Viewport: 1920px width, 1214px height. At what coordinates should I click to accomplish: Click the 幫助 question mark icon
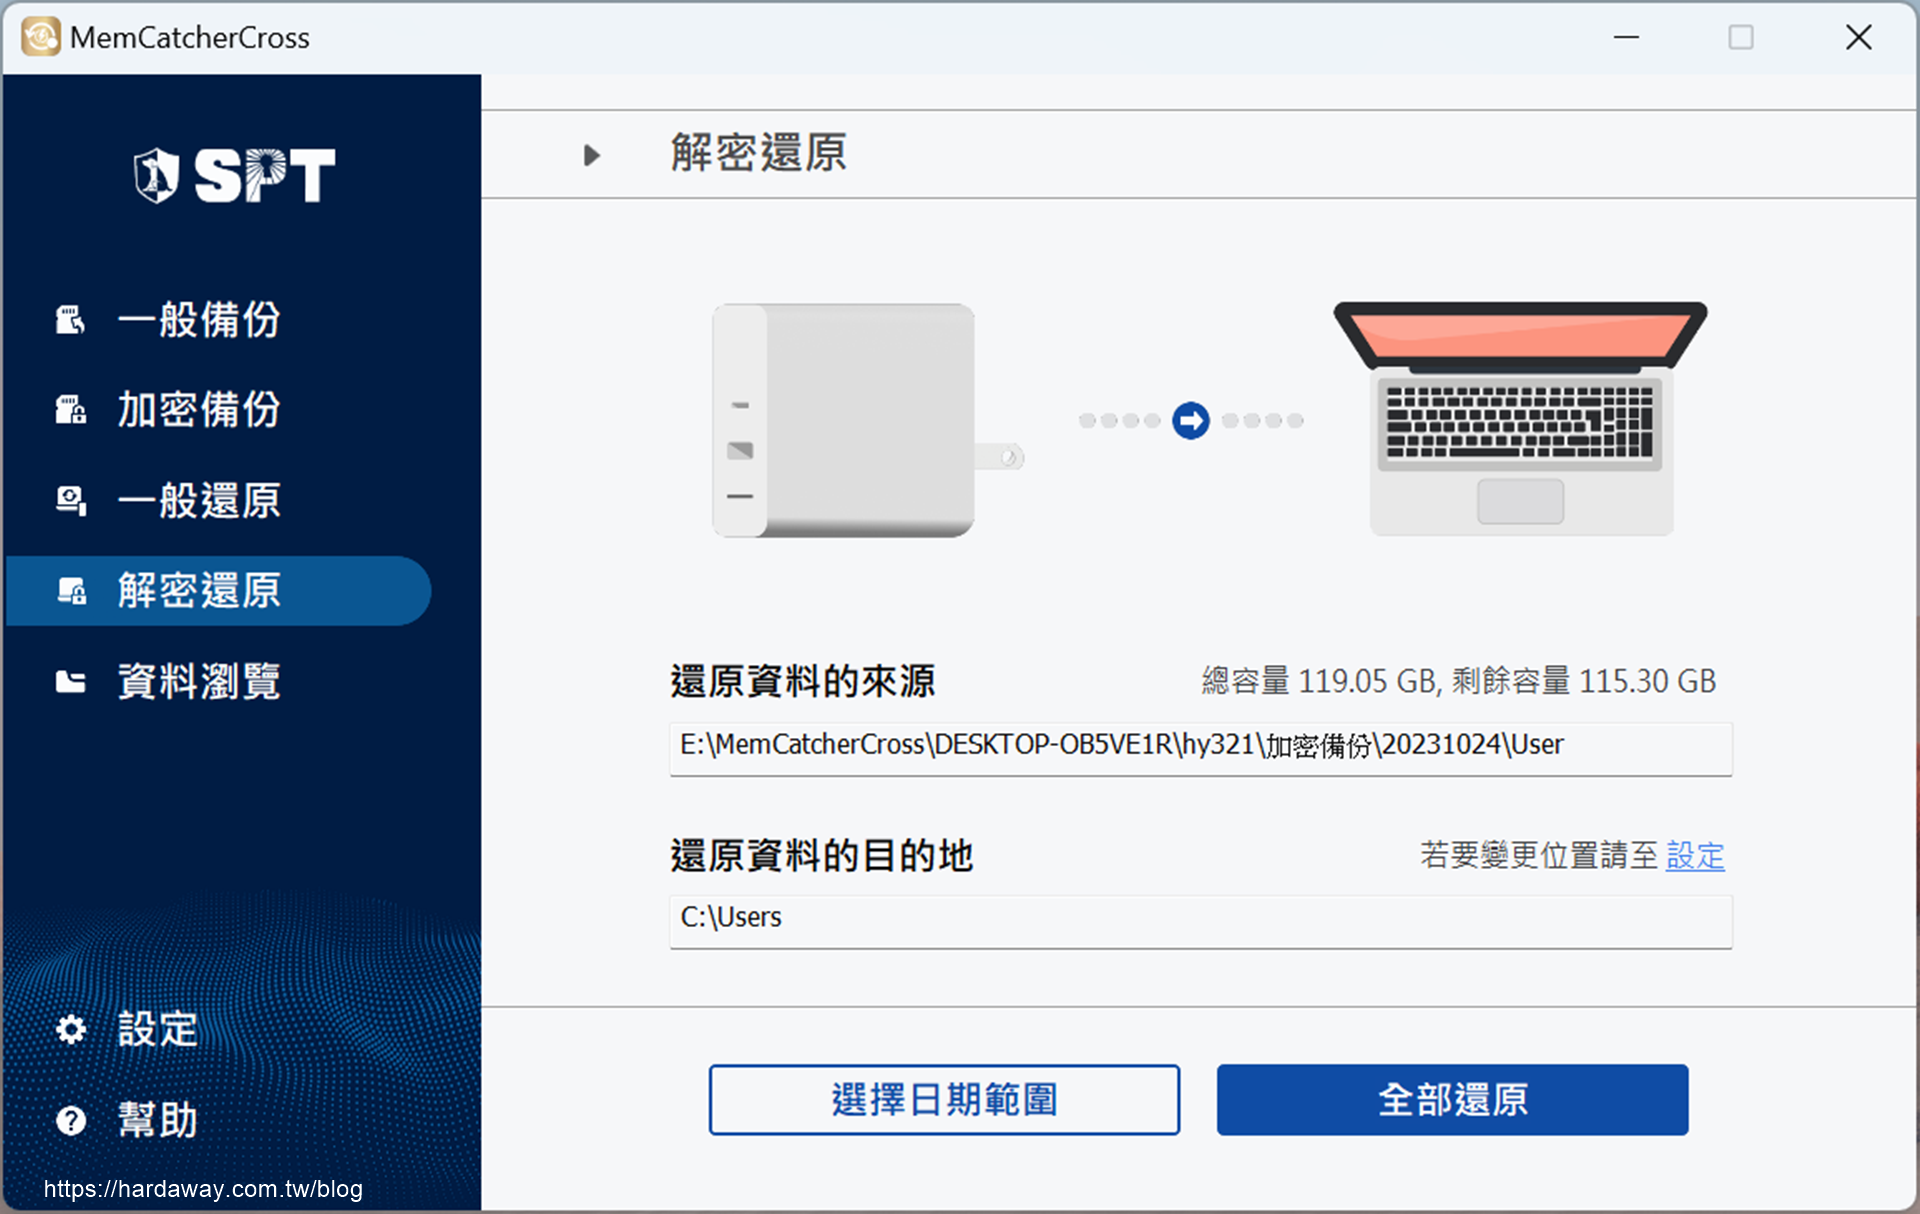click(71, 1120)
